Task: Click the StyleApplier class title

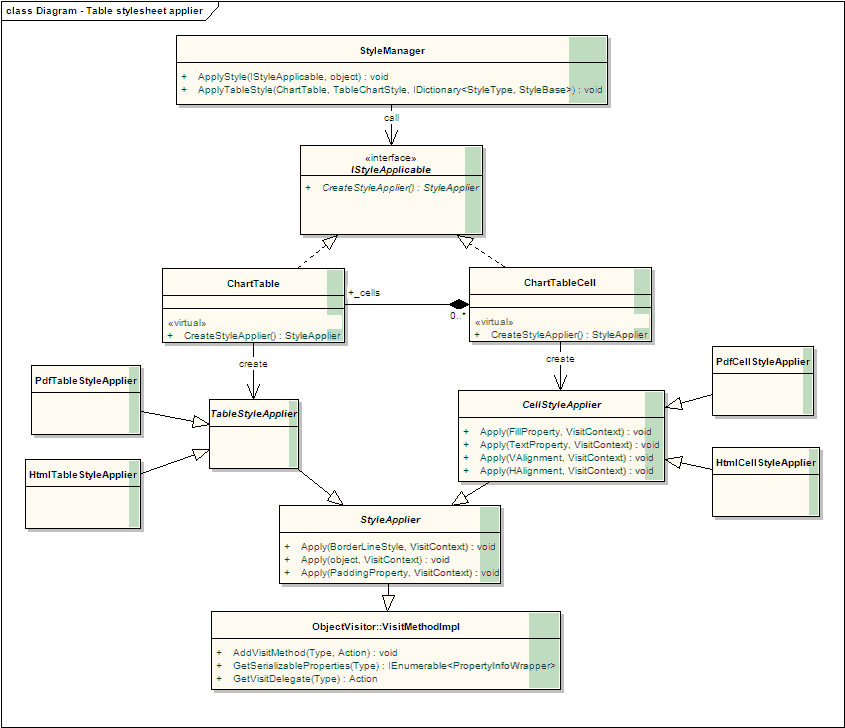Action: (x=389, y=520)
